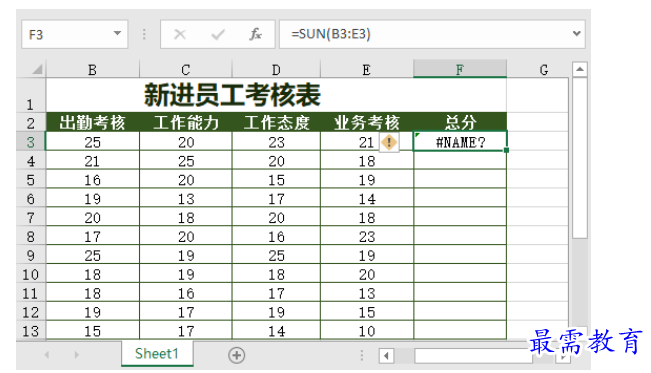Select row 2 header
651x373 pixels.
(x=31, y=122)
